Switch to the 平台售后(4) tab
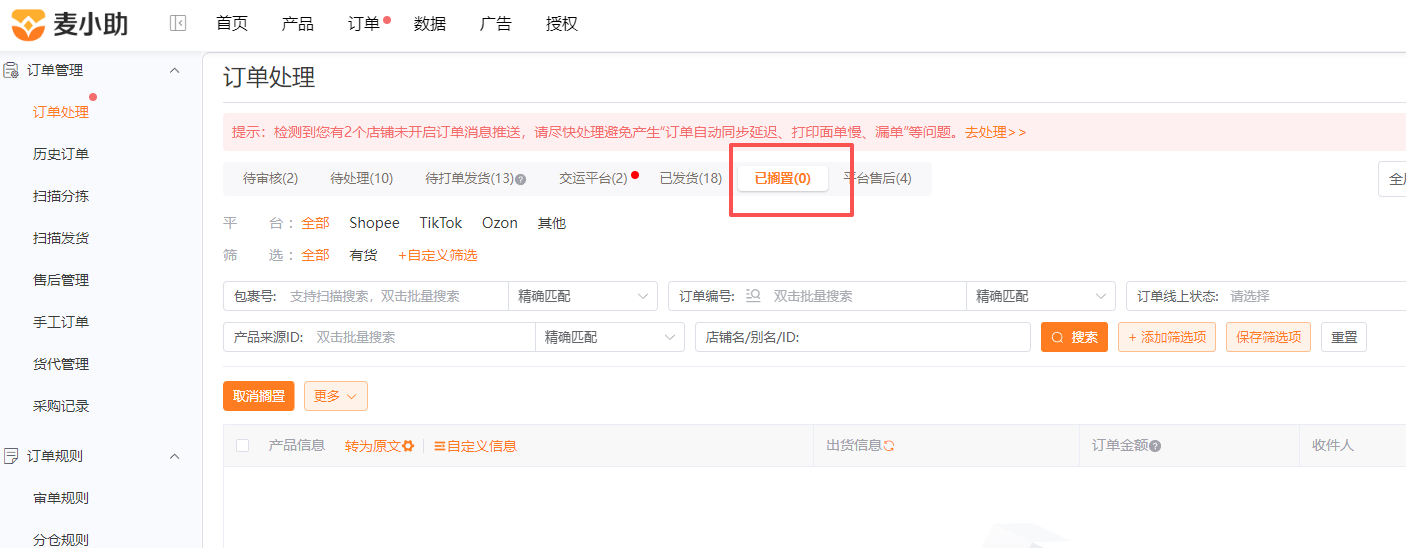 877,178
